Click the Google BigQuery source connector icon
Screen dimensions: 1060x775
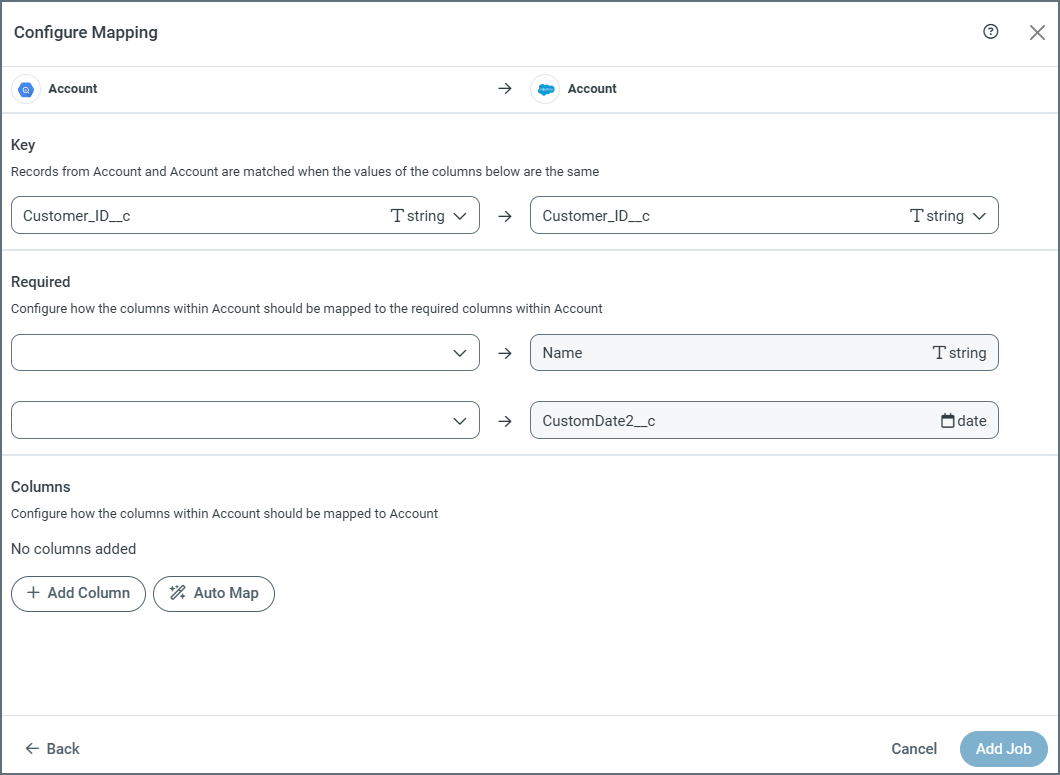(25, 88)
